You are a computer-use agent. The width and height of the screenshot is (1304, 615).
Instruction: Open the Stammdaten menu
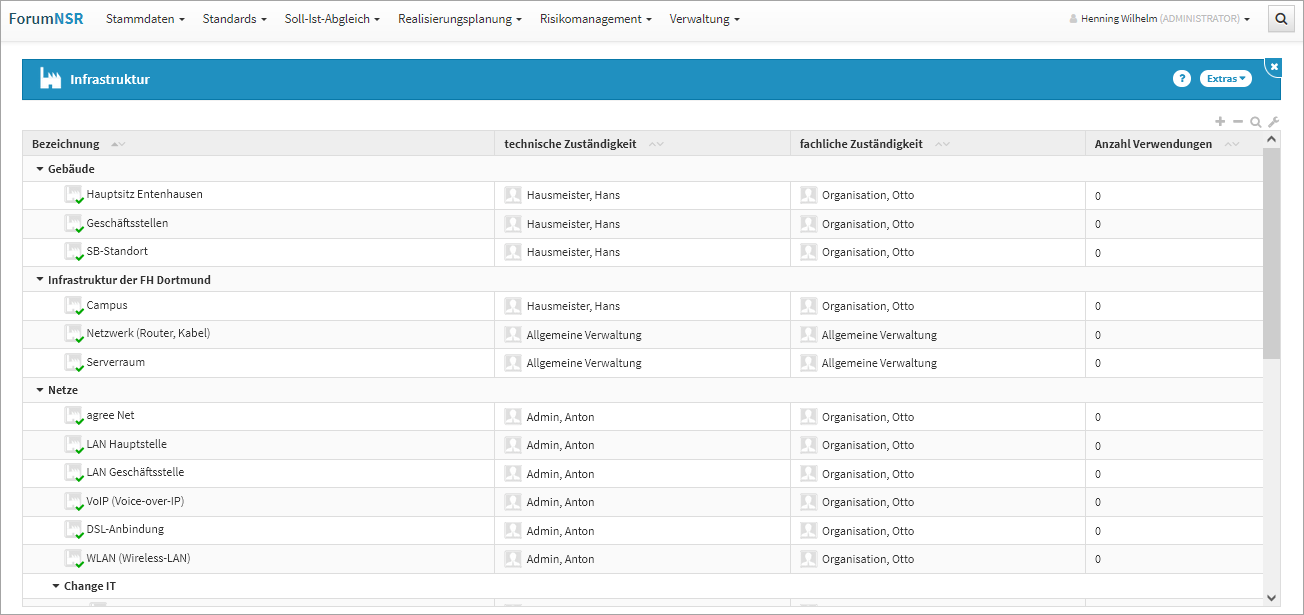tap(145, 19)
